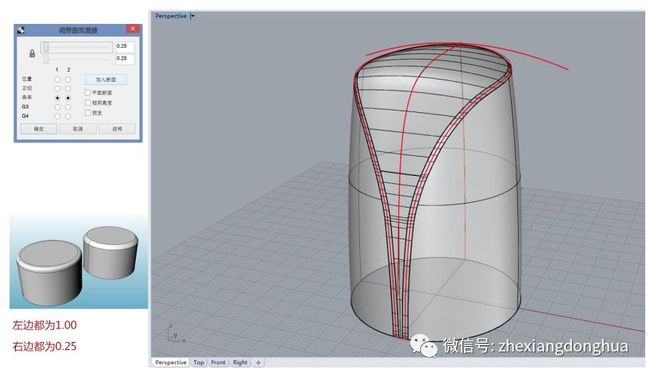Select curvature radio button in column 2
Viewport: 650px width, 377px height.
click(x=68, y=98)
